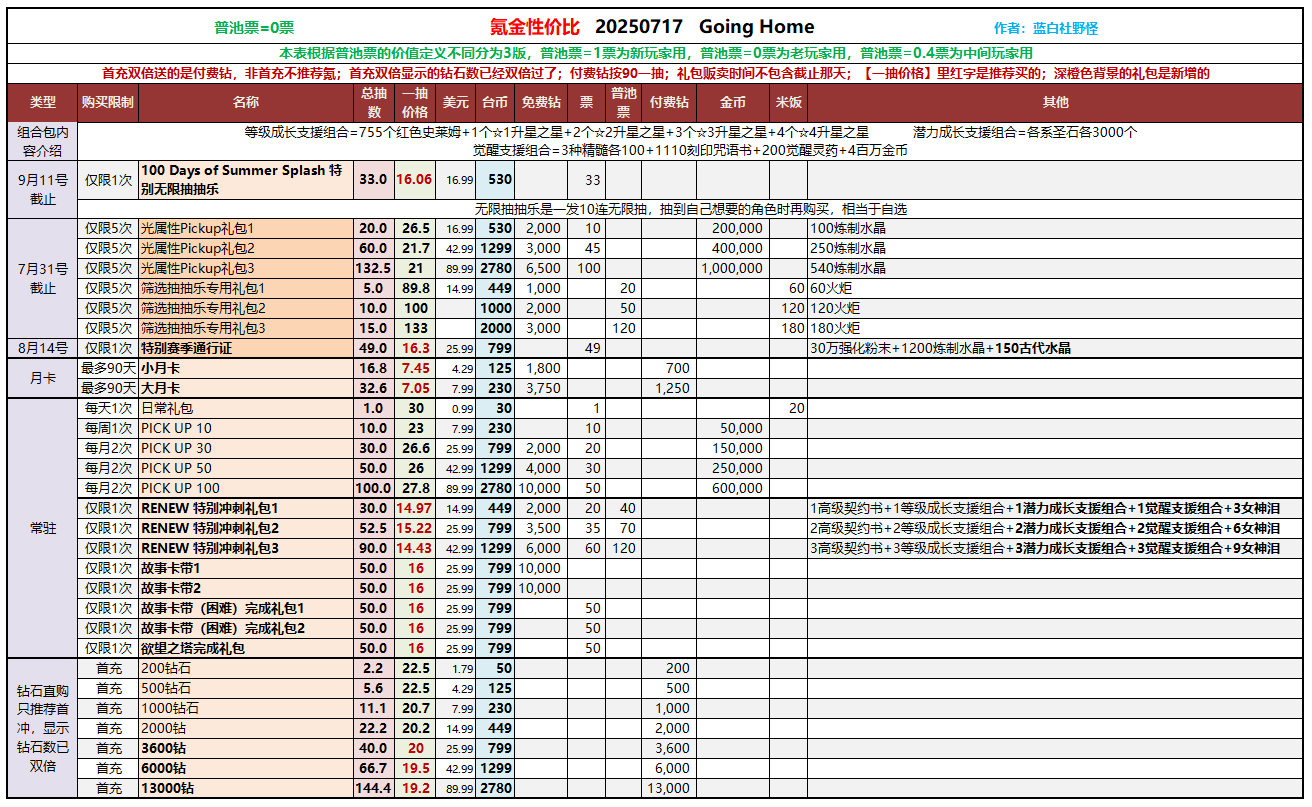Click the 9月11号截止 category cell

[x=43, y=189]
